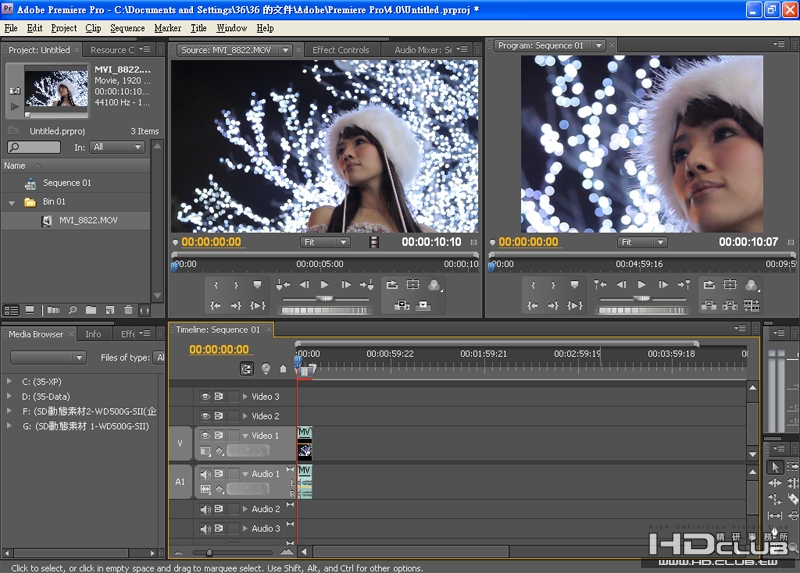This screenshot has width=800, height=573.
Task: Click Lift button in Program monitor
Action: [708, 306]
